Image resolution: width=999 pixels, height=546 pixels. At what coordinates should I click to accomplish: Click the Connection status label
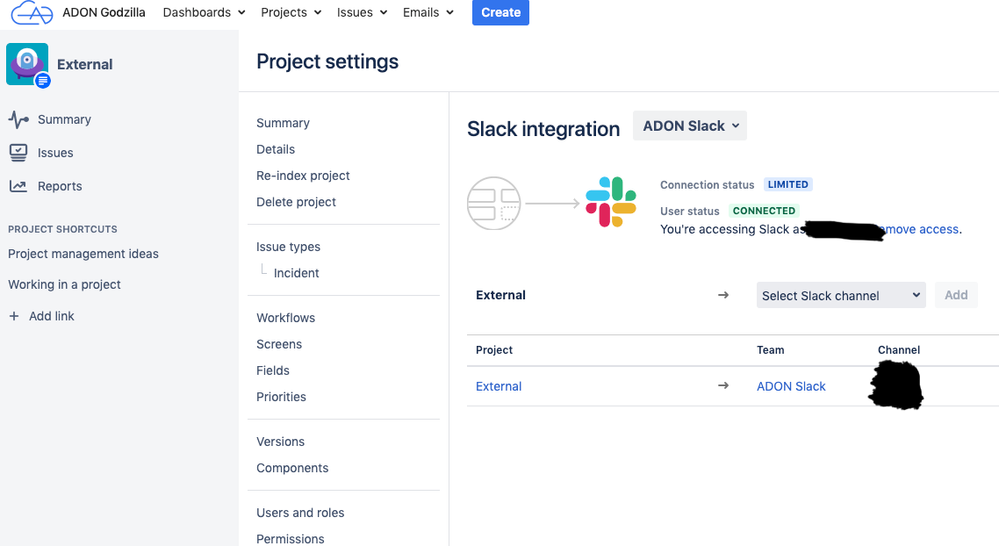(x=707, y=185)
